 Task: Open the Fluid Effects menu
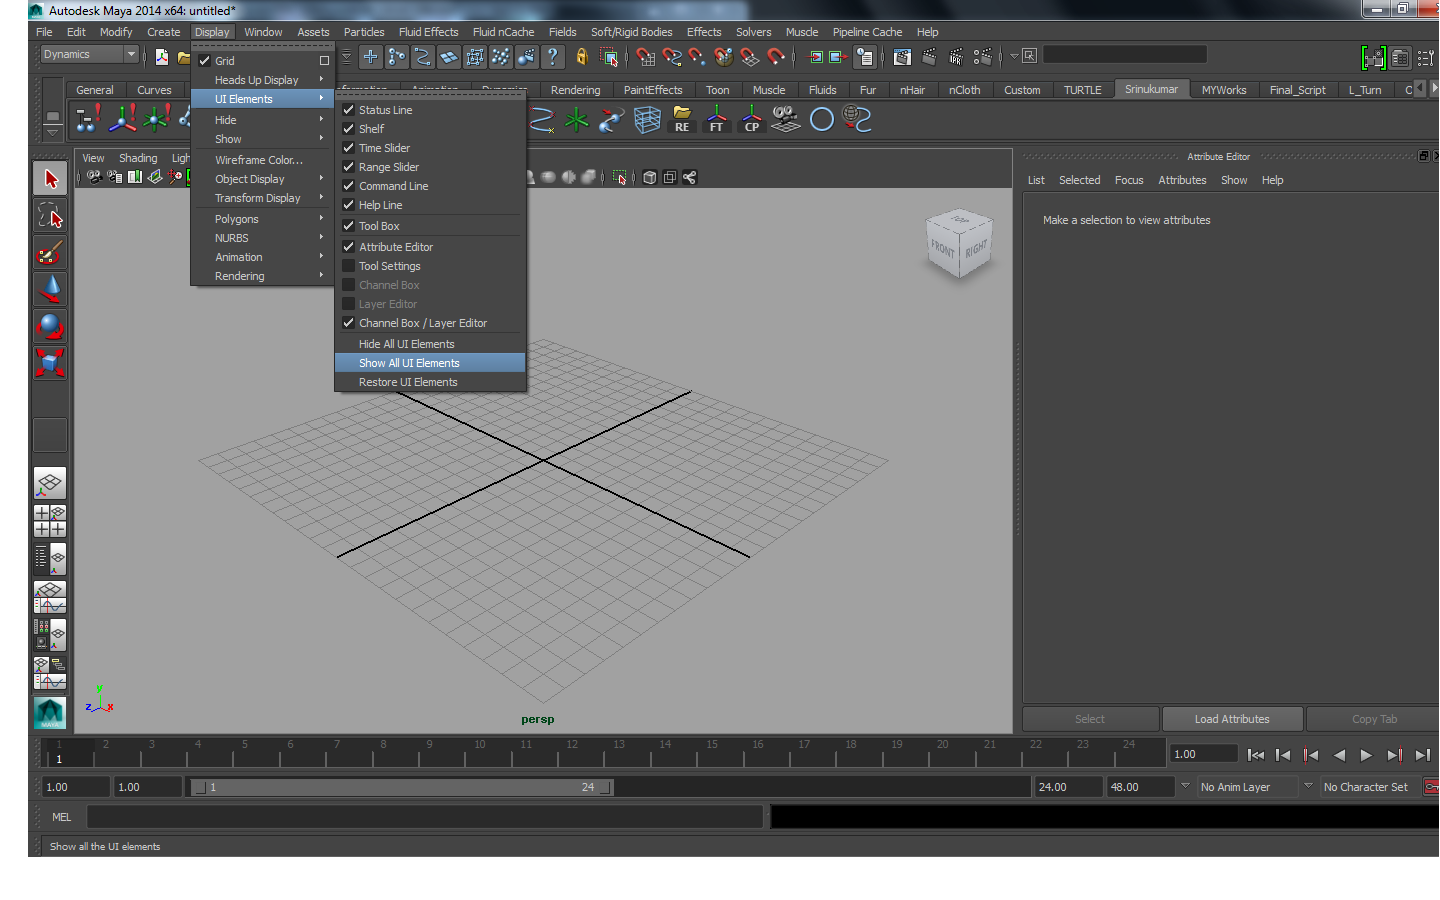pyautogui.click(x=428, y=32)
